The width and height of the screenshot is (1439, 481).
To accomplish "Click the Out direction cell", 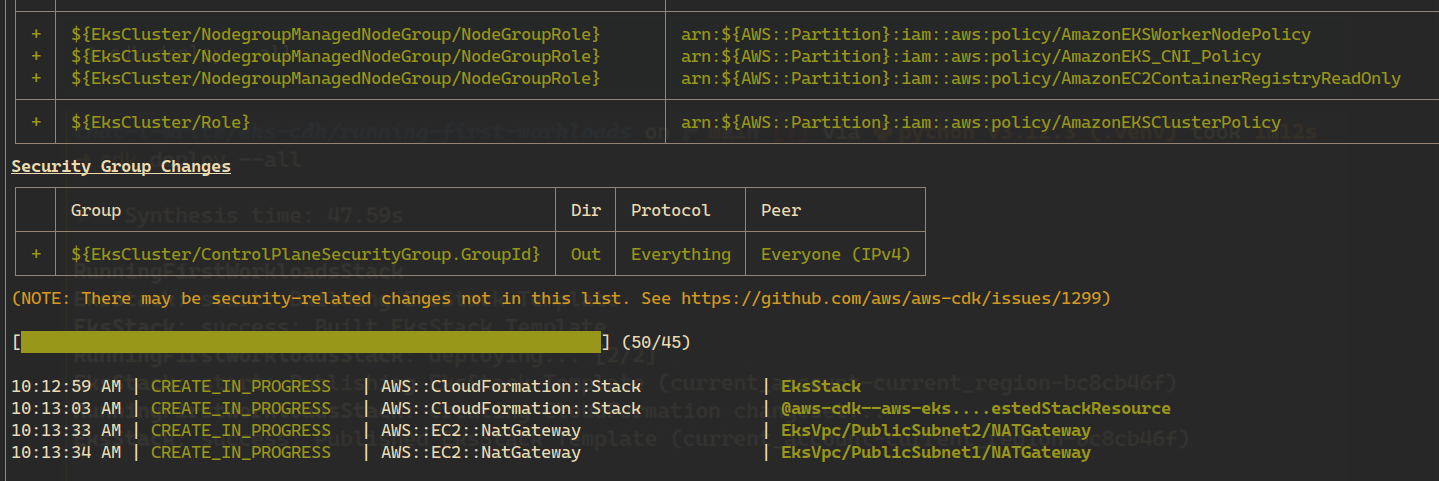I will 586,254.
